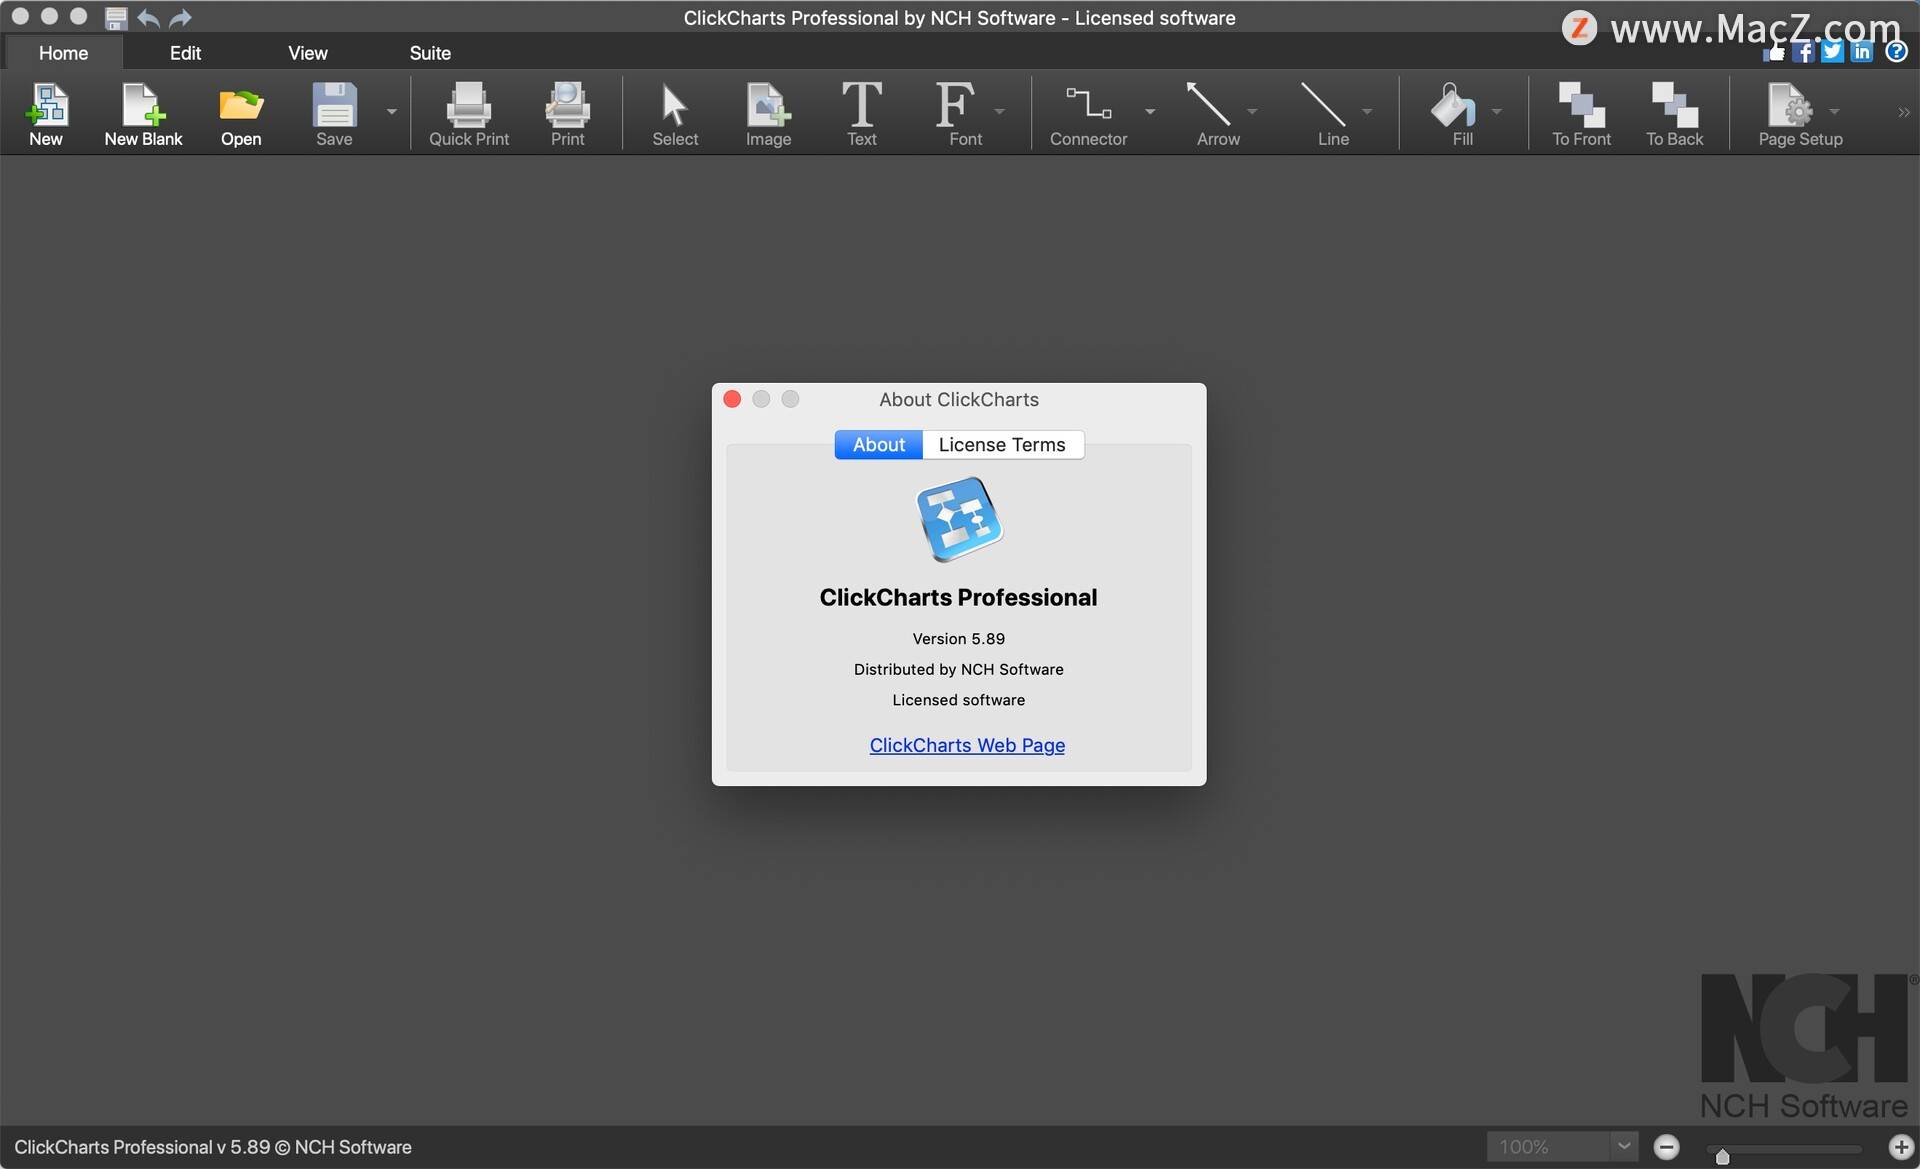
Task: Open the Suite ribbon tab
Action: tap(430, 53)
